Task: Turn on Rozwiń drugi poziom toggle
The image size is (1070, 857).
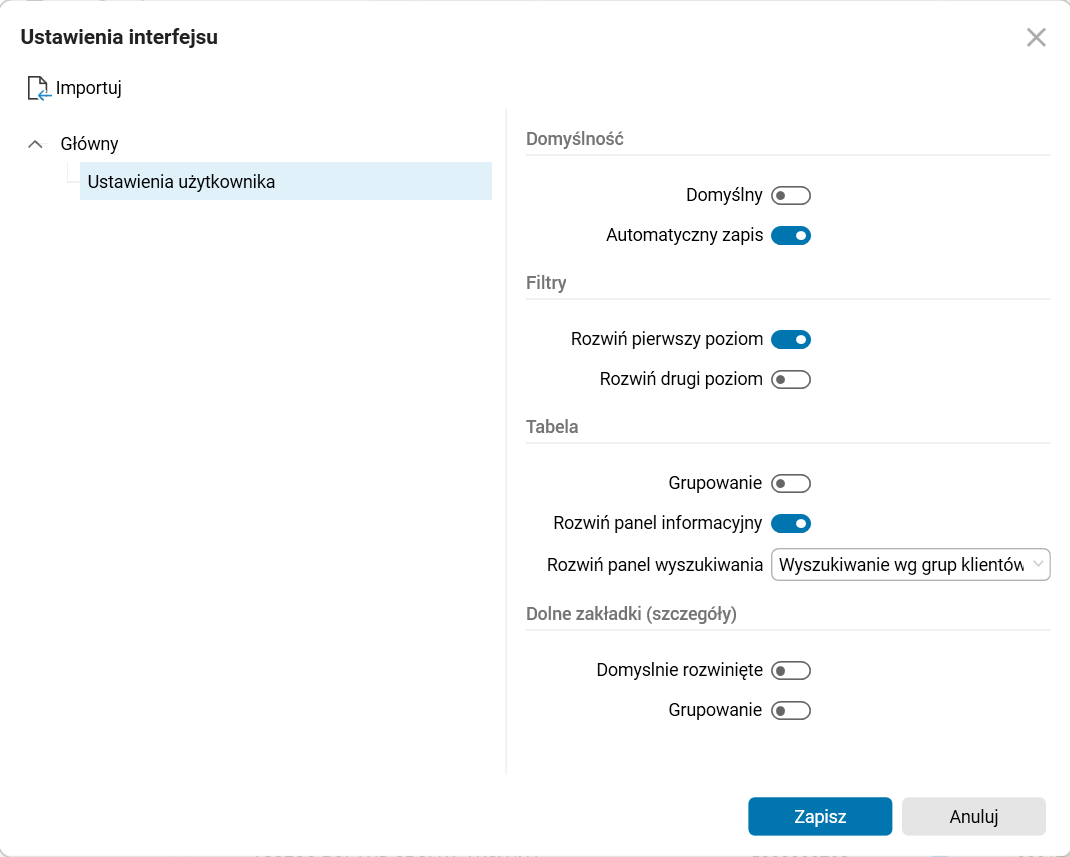Action: [x=790, y=380]
